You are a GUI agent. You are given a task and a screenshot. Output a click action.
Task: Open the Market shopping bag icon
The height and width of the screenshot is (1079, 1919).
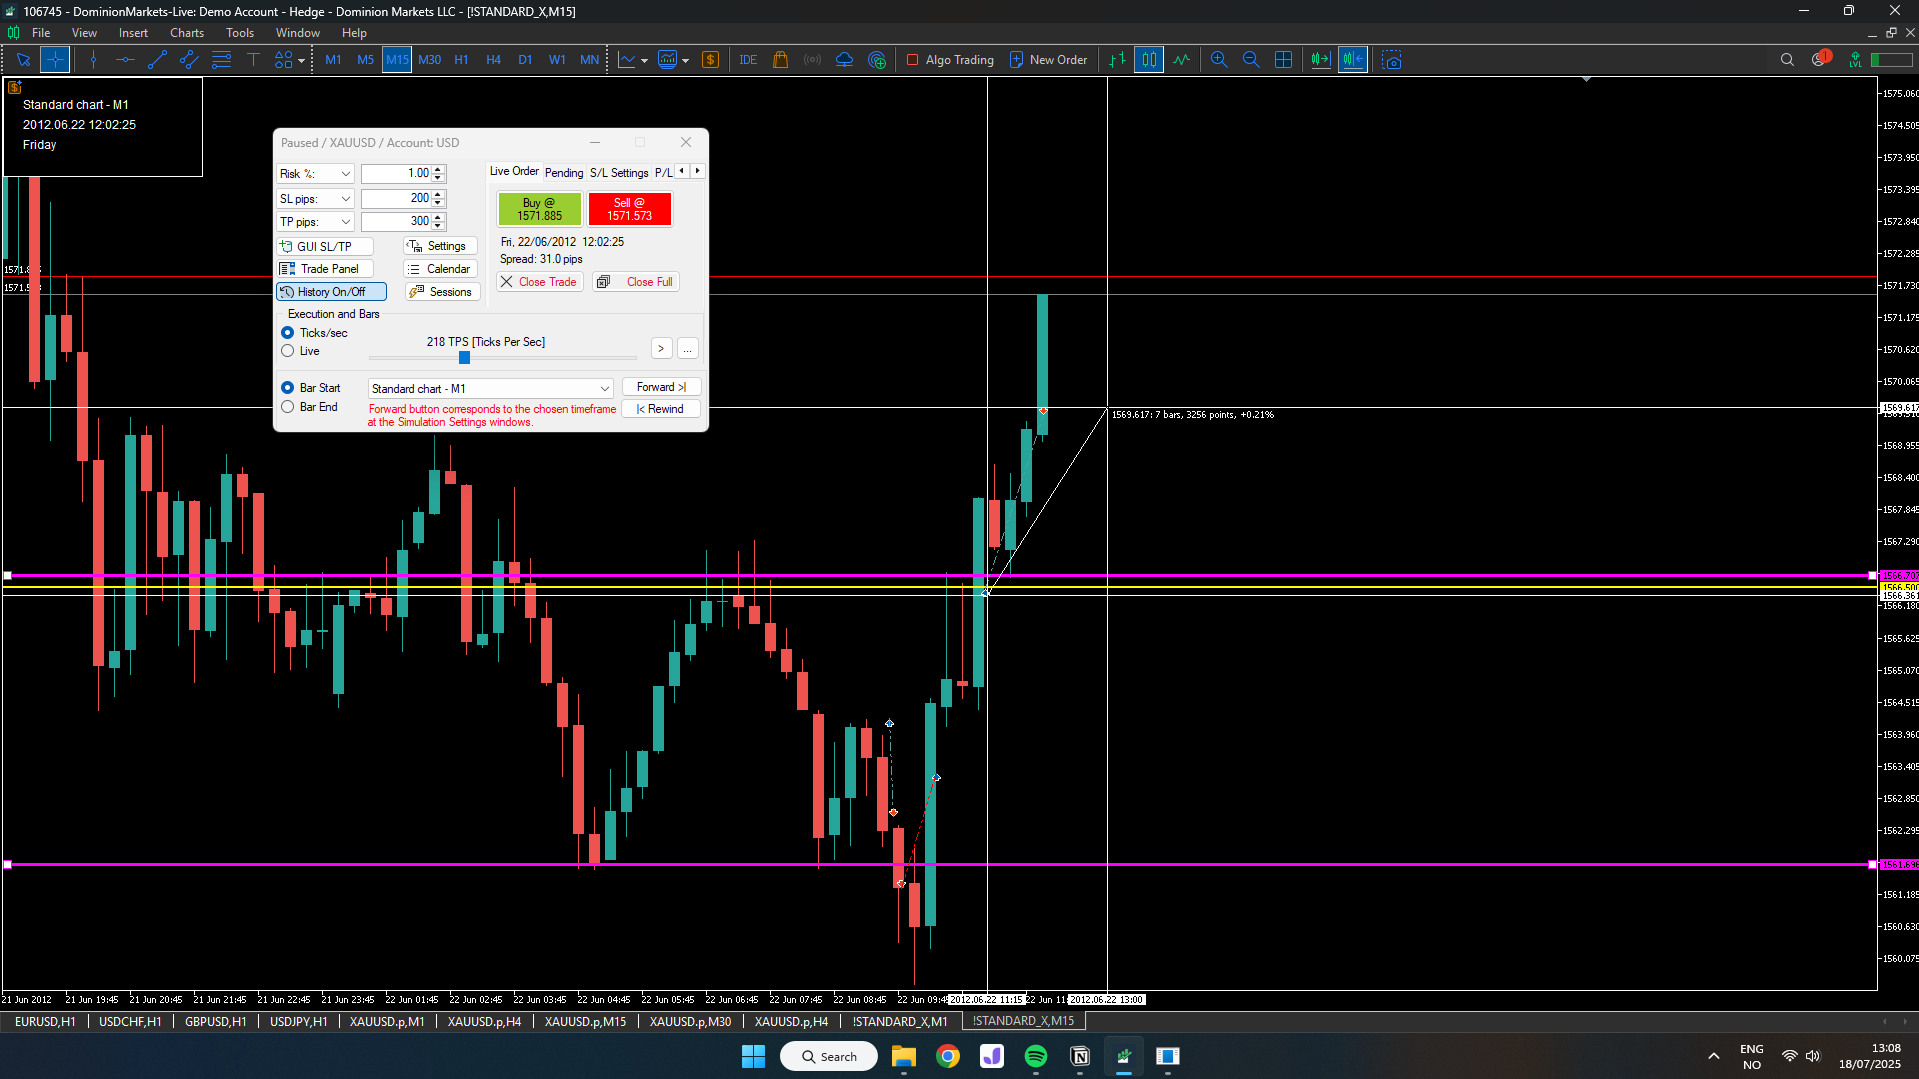[x=780, y=60]
